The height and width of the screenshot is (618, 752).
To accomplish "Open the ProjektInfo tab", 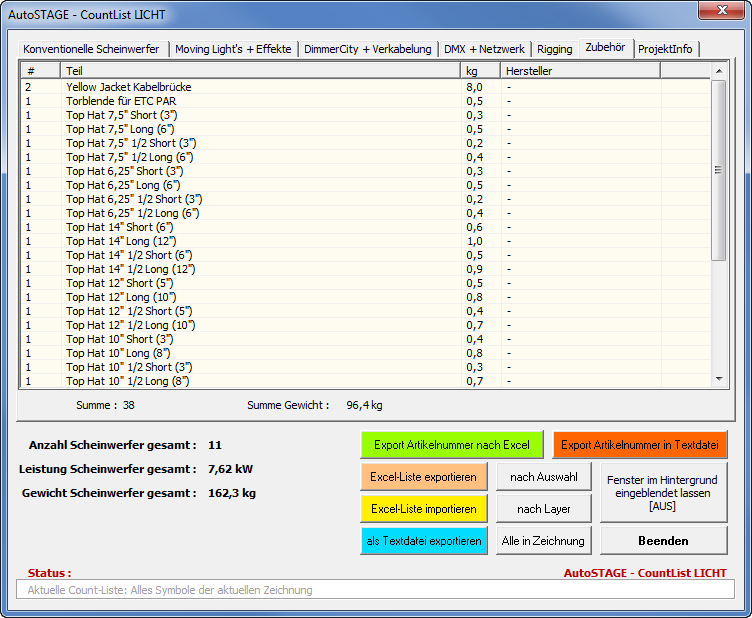I will (667, 49).
